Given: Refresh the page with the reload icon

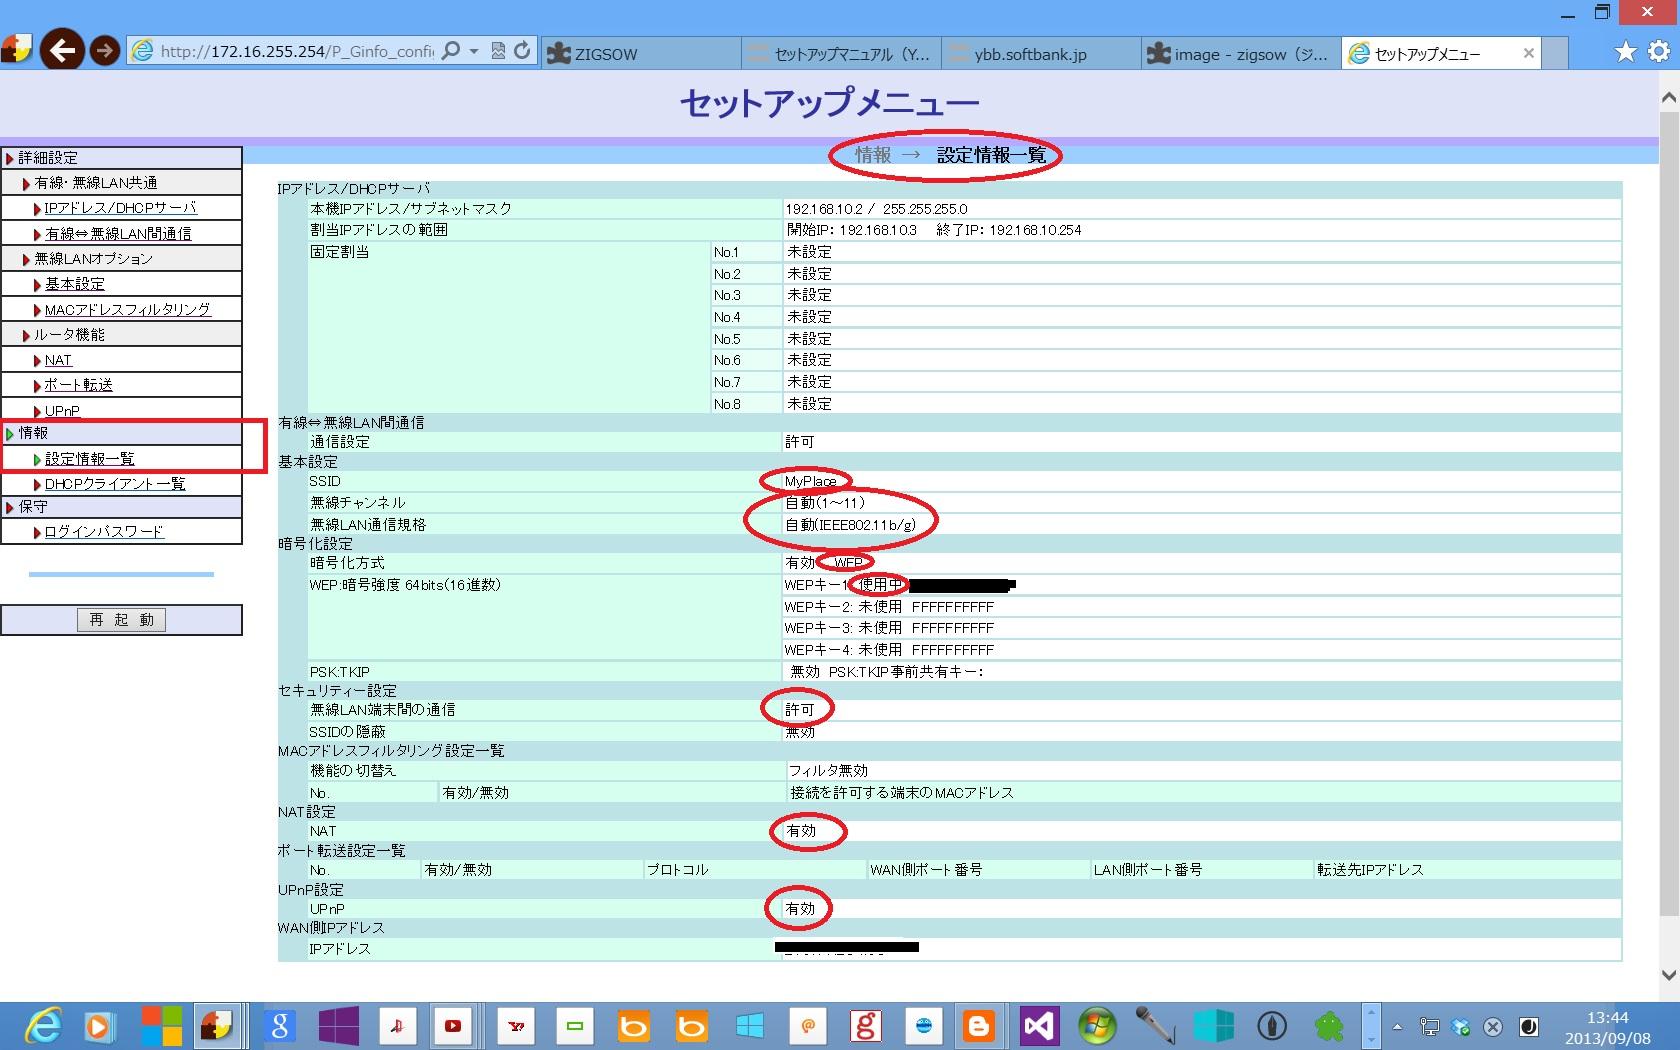Looking at the screenshot, I should click(x=522, y=51).
